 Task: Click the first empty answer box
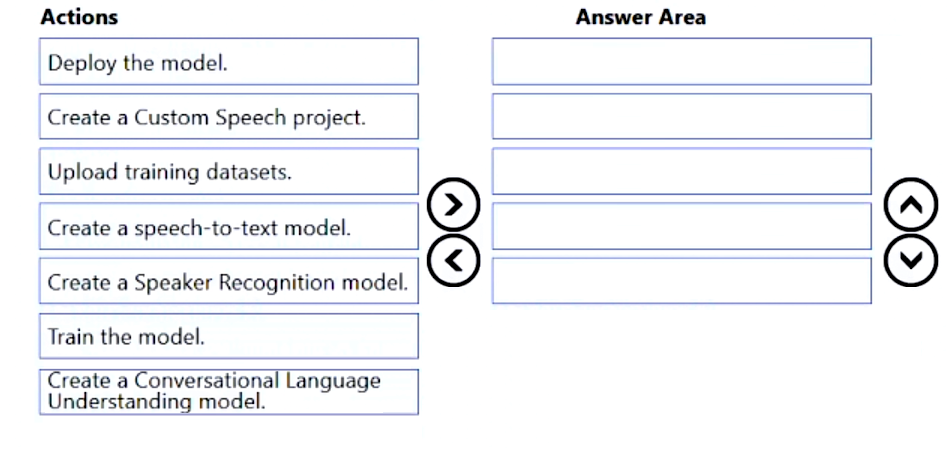pyautogui.click(x=681, y=62)
